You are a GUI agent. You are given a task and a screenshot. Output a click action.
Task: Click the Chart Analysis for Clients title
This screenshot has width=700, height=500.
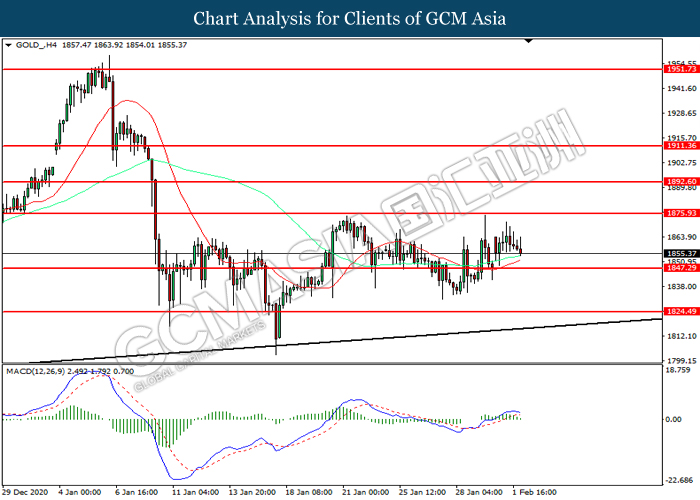350,19
